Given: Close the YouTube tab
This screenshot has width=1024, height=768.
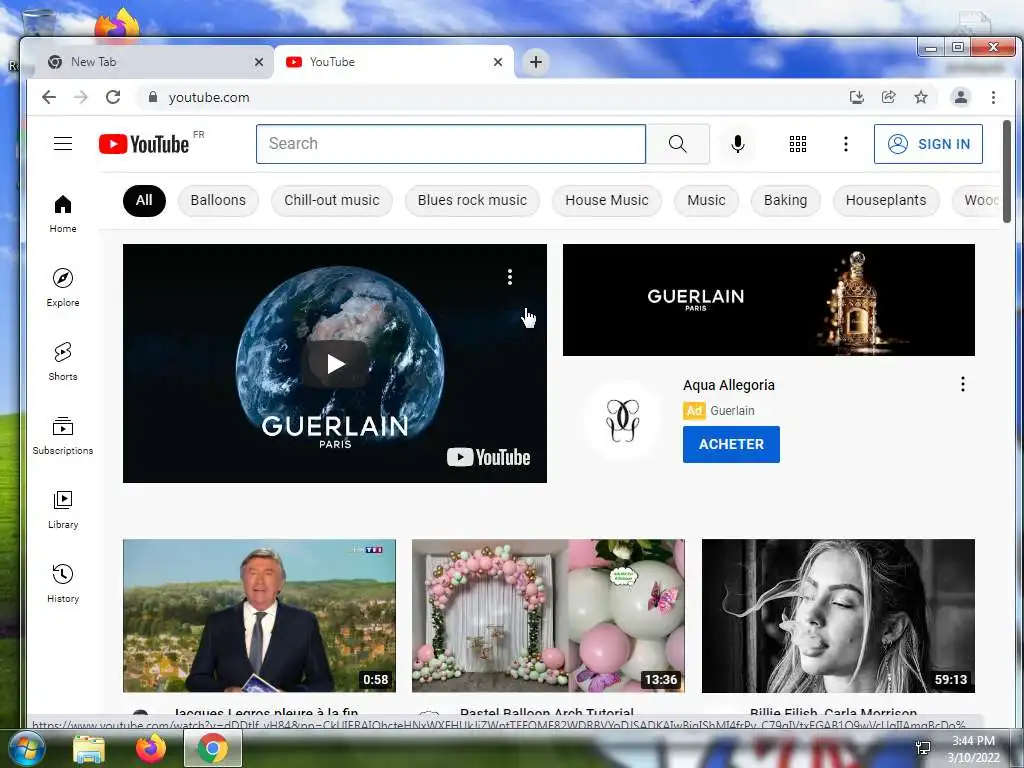Looking at the screenshot, I should pos(498,62).
